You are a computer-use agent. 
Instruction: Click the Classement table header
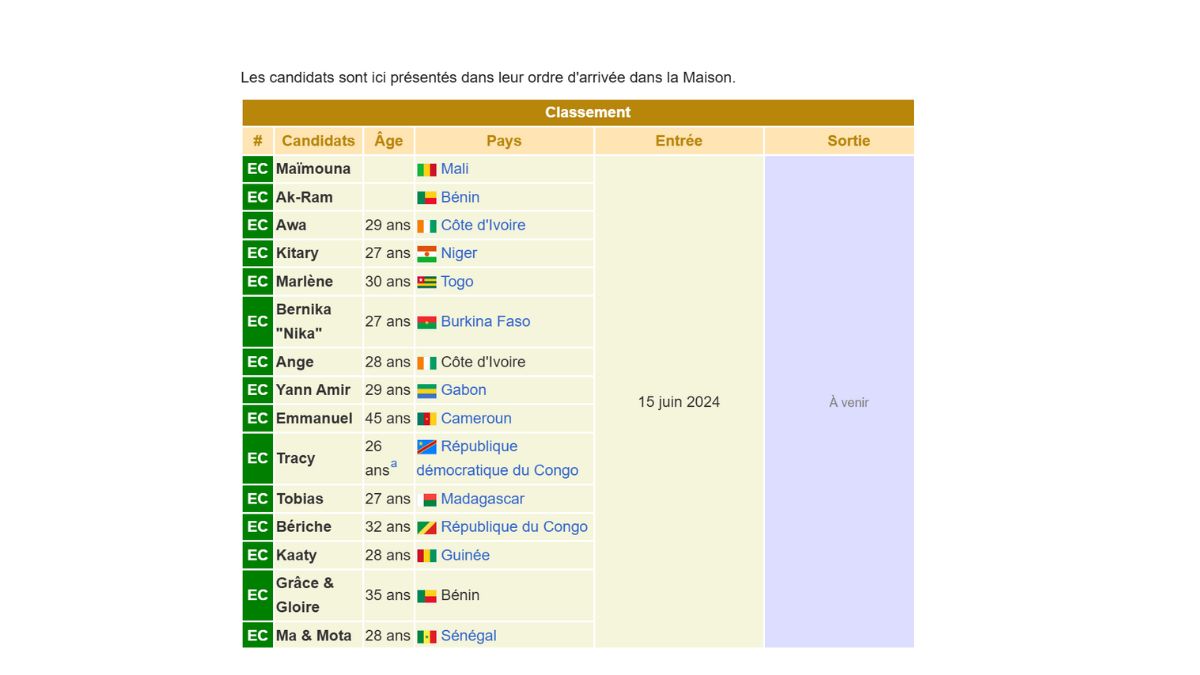pos(588,112)
